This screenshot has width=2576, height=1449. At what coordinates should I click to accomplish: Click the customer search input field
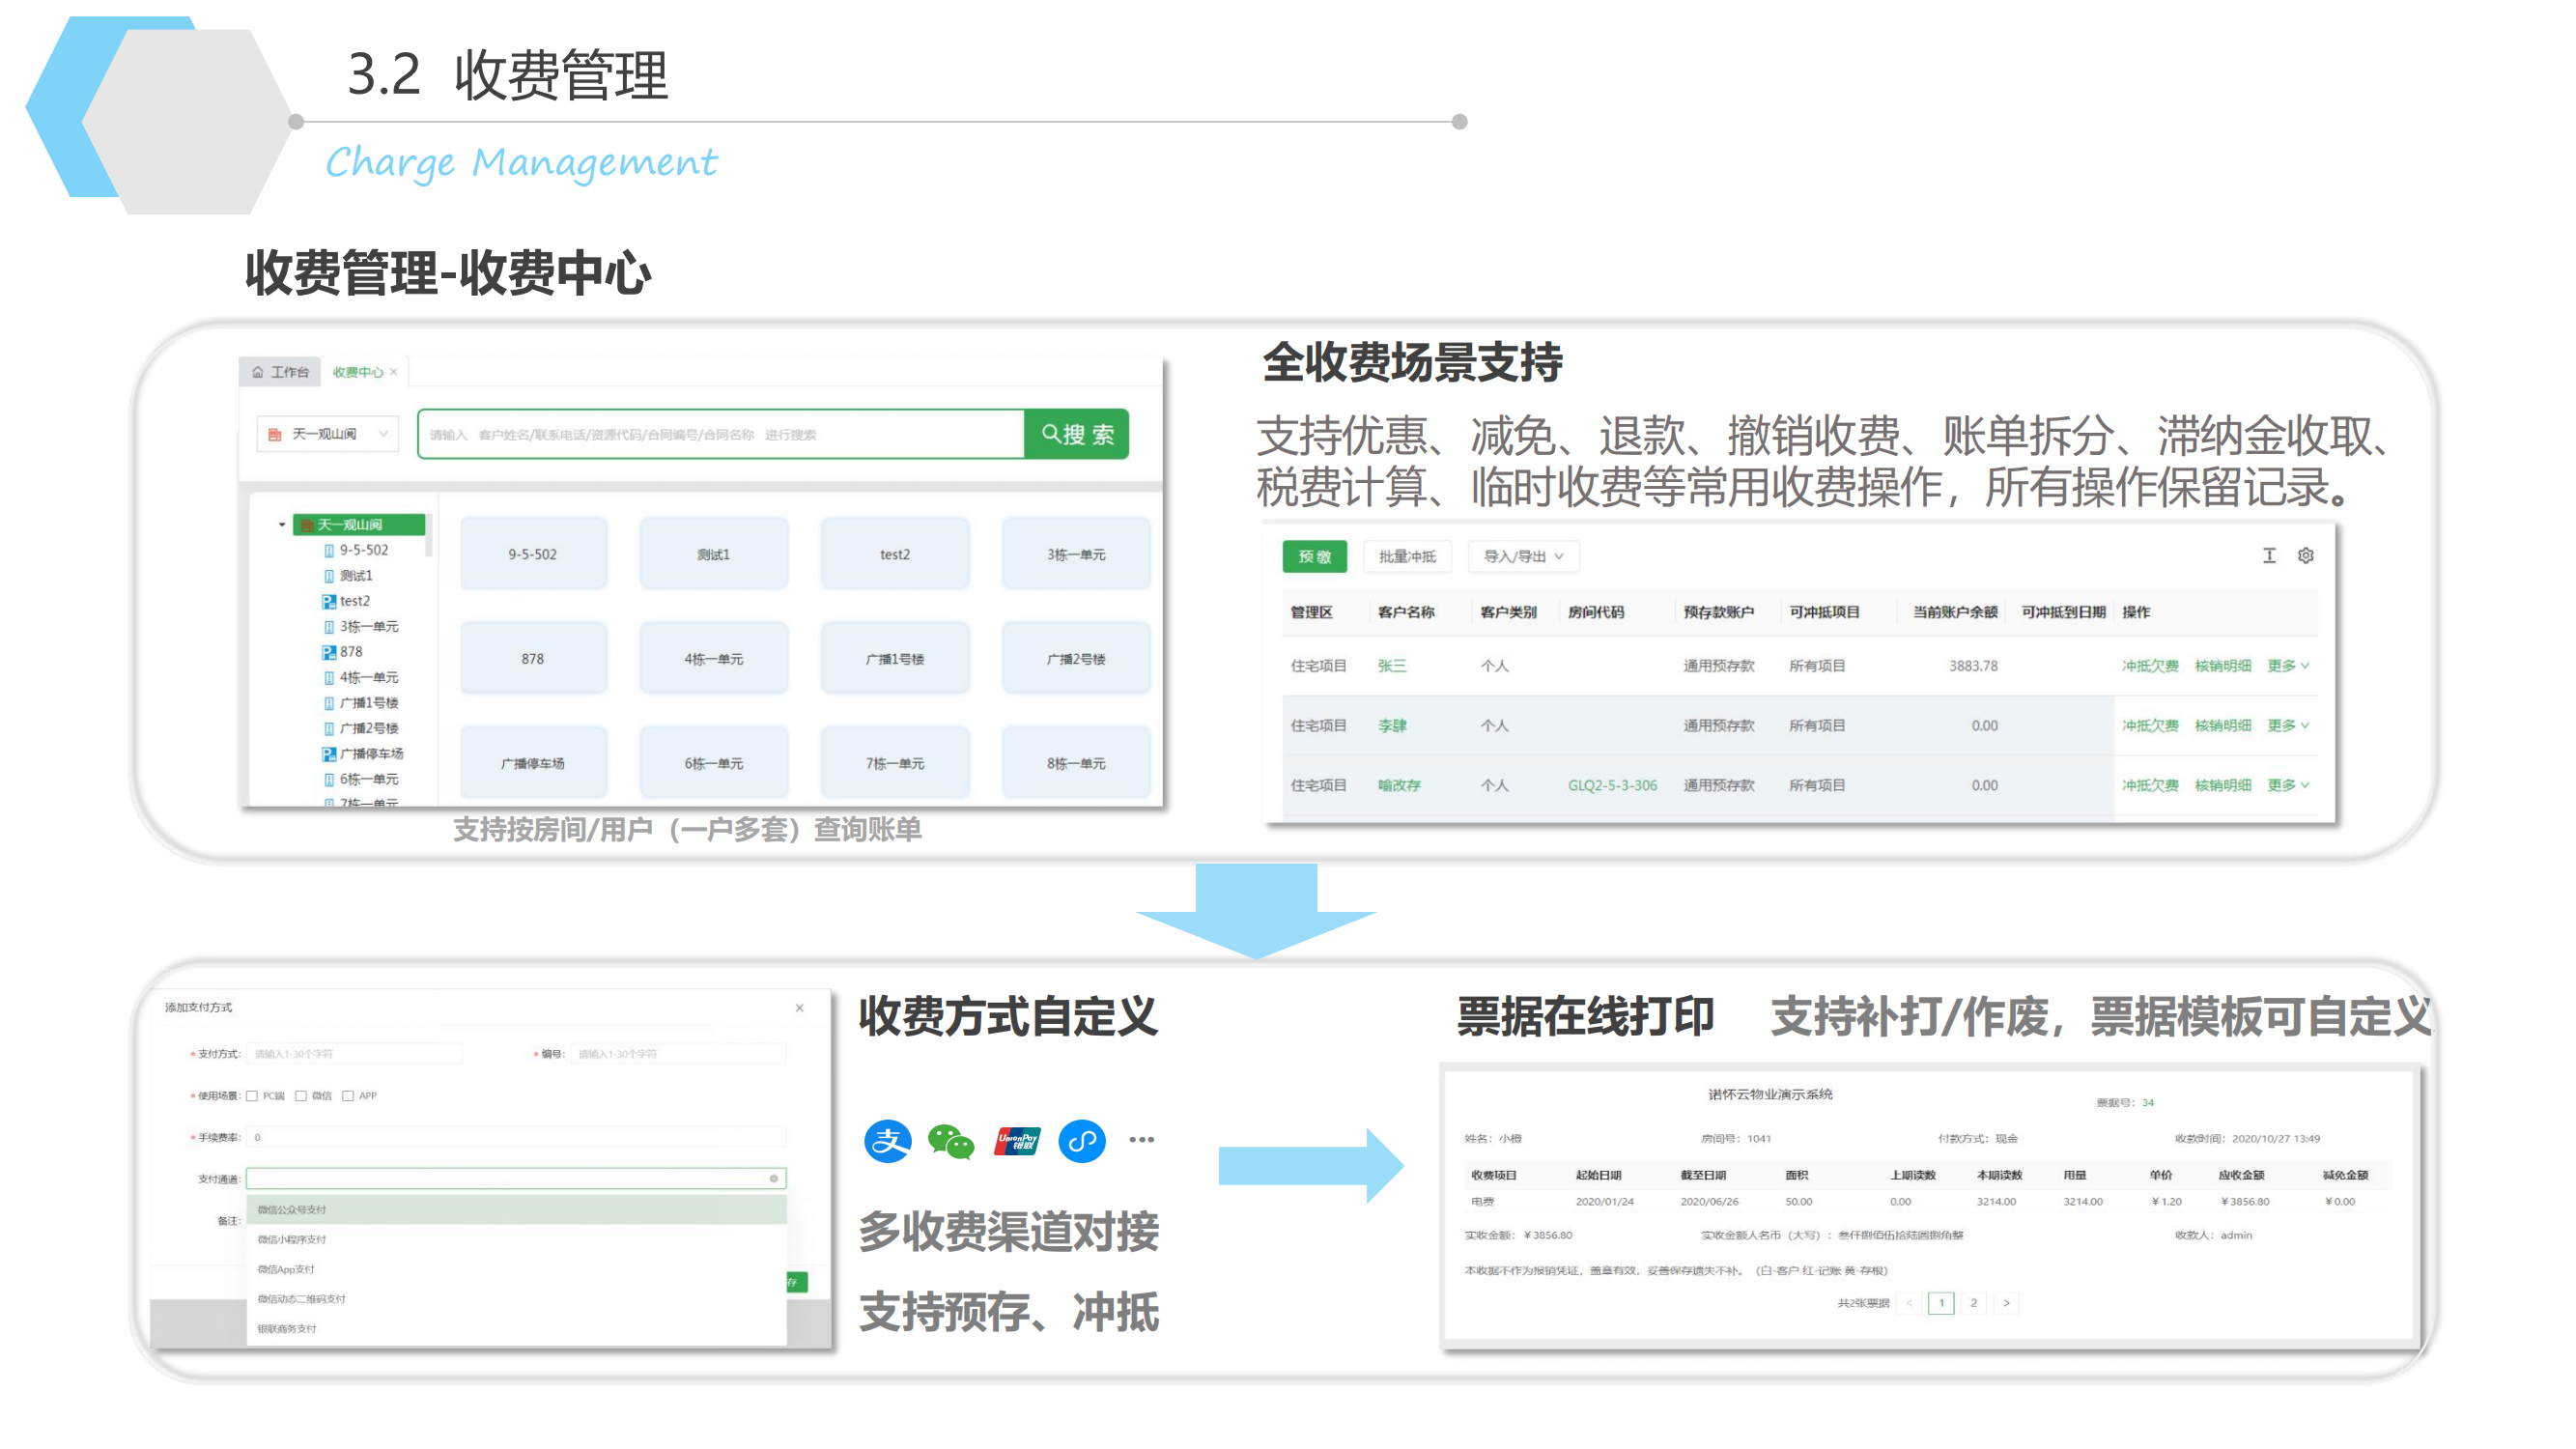pos(720,434)
